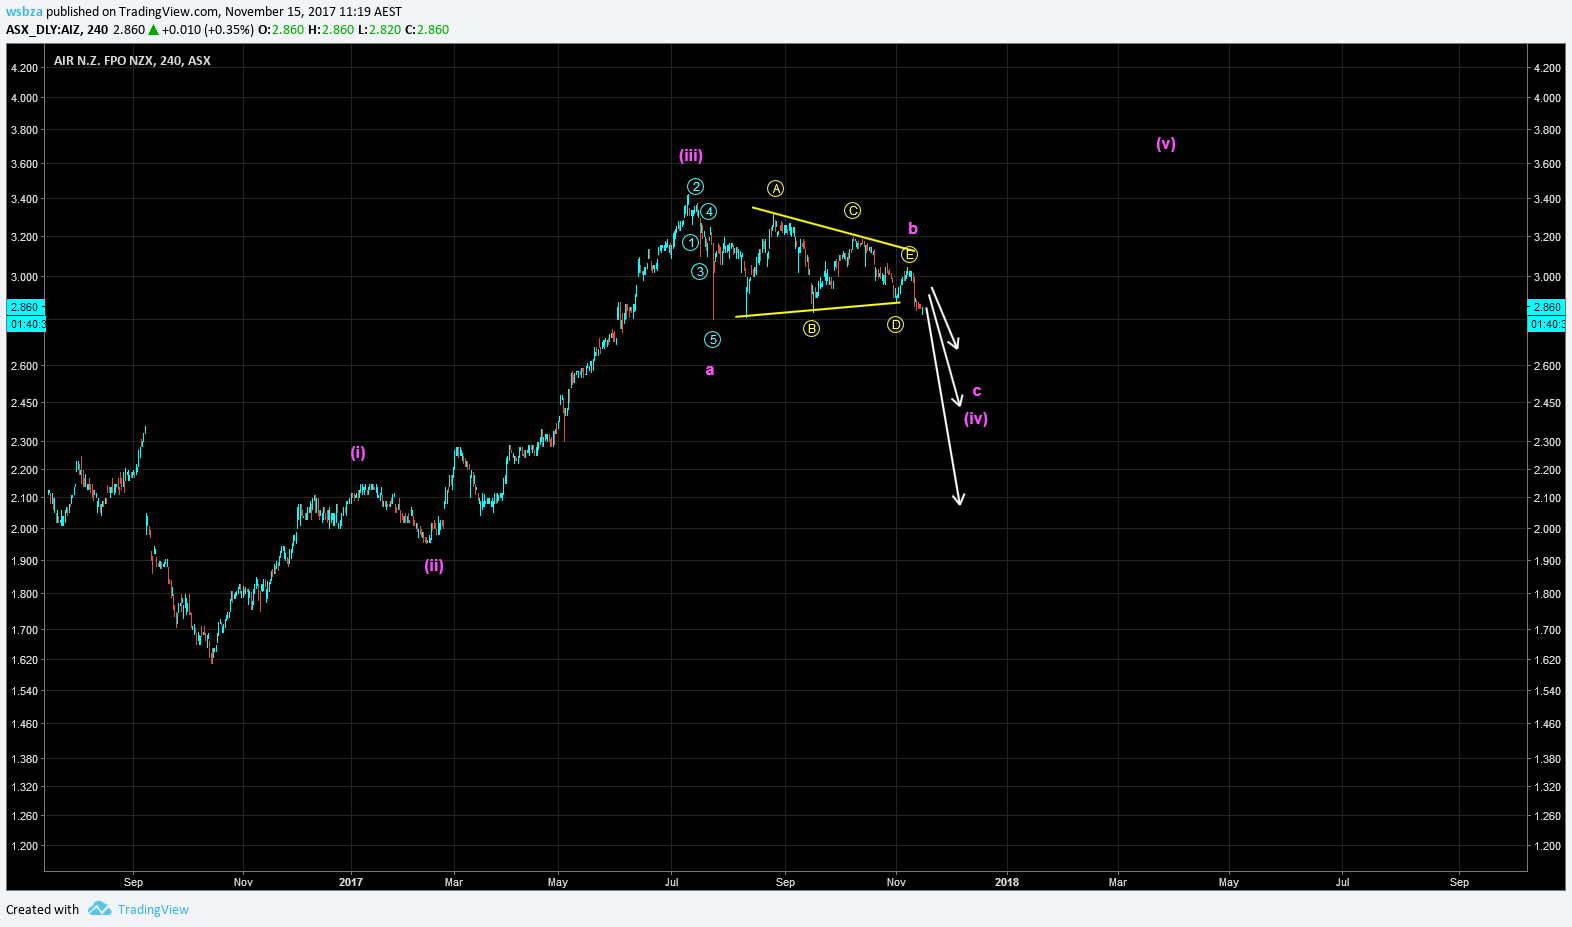The height and width of the screenshot is (927, 1572).
Task: Click the cyan circled 4 marker
Action: pos(709,212)
